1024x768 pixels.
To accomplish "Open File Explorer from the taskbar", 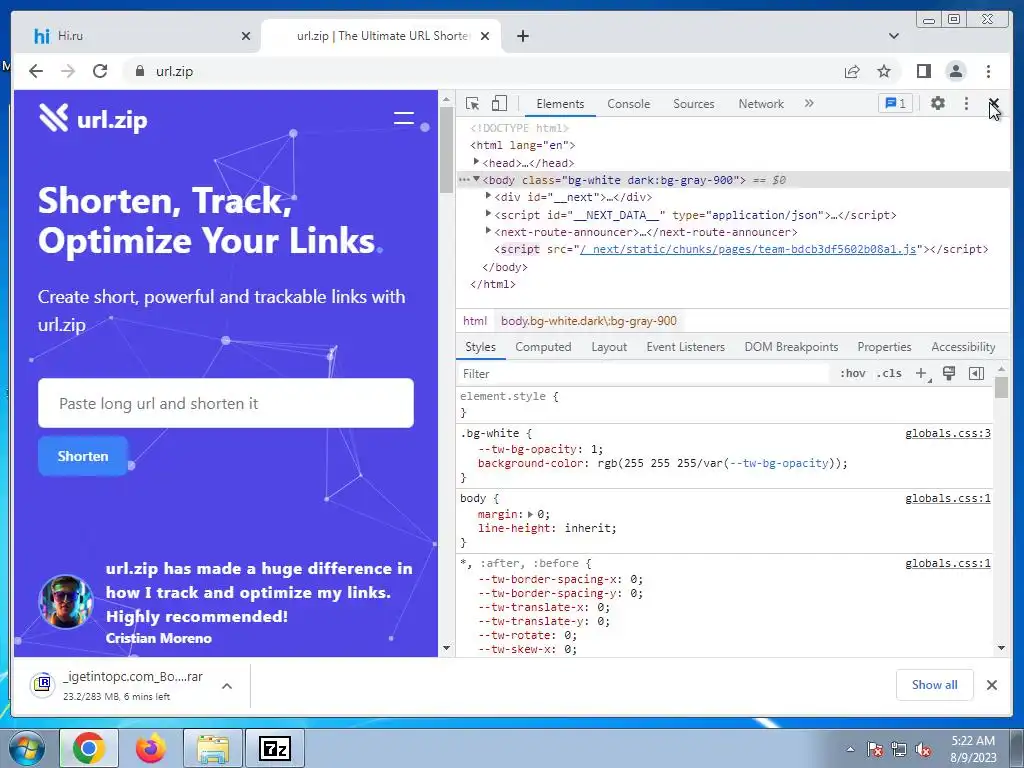I will click(213, 748).
